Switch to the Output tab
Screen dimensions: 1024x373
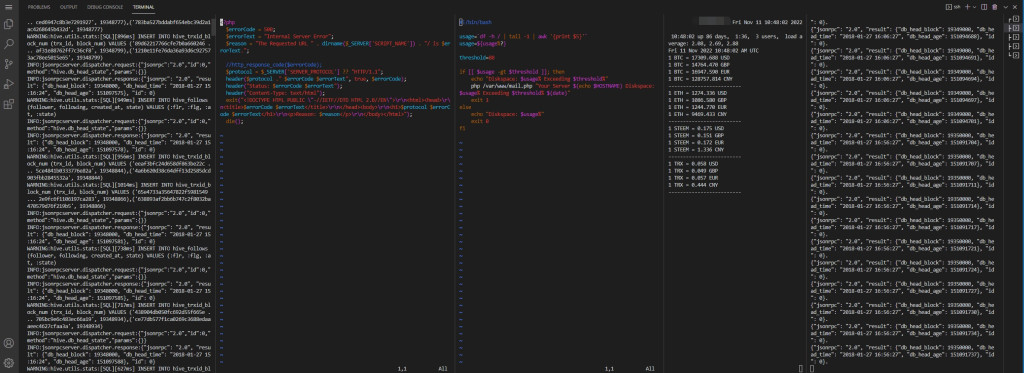[x=69, y=7]
